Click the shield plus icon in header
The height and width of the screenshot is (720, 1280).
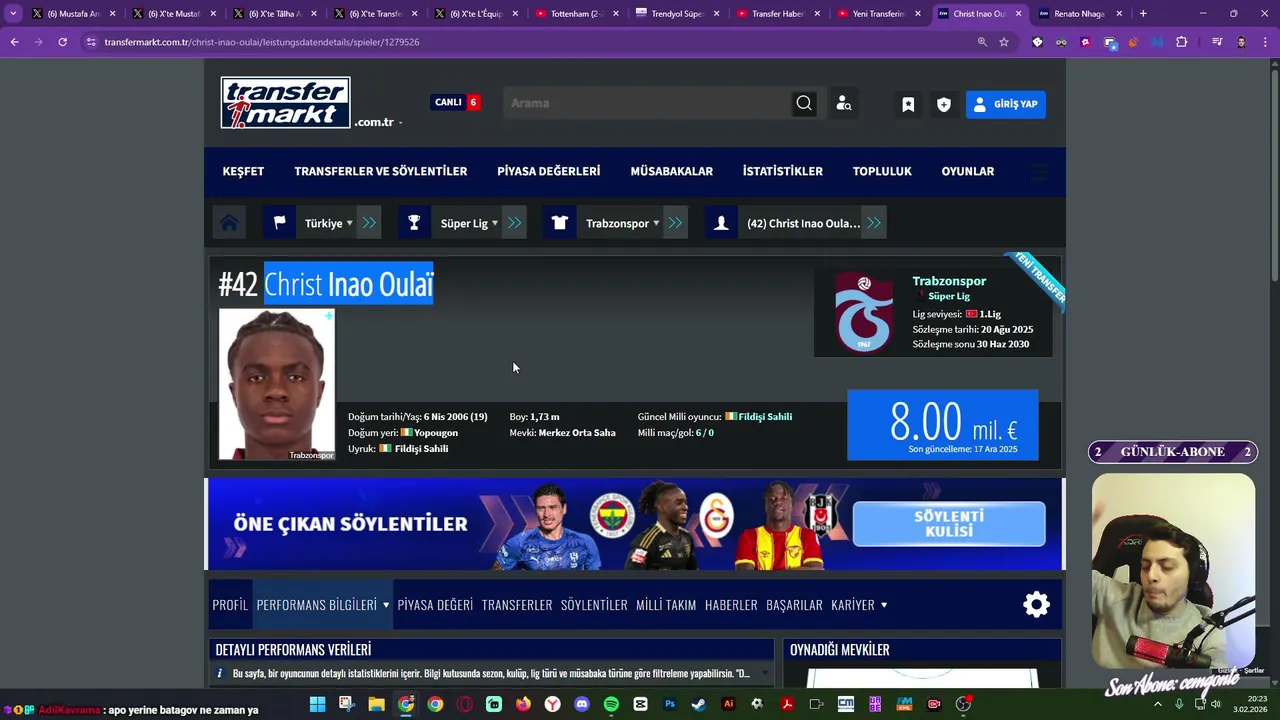pyautogui.click(x=943, y=104)
